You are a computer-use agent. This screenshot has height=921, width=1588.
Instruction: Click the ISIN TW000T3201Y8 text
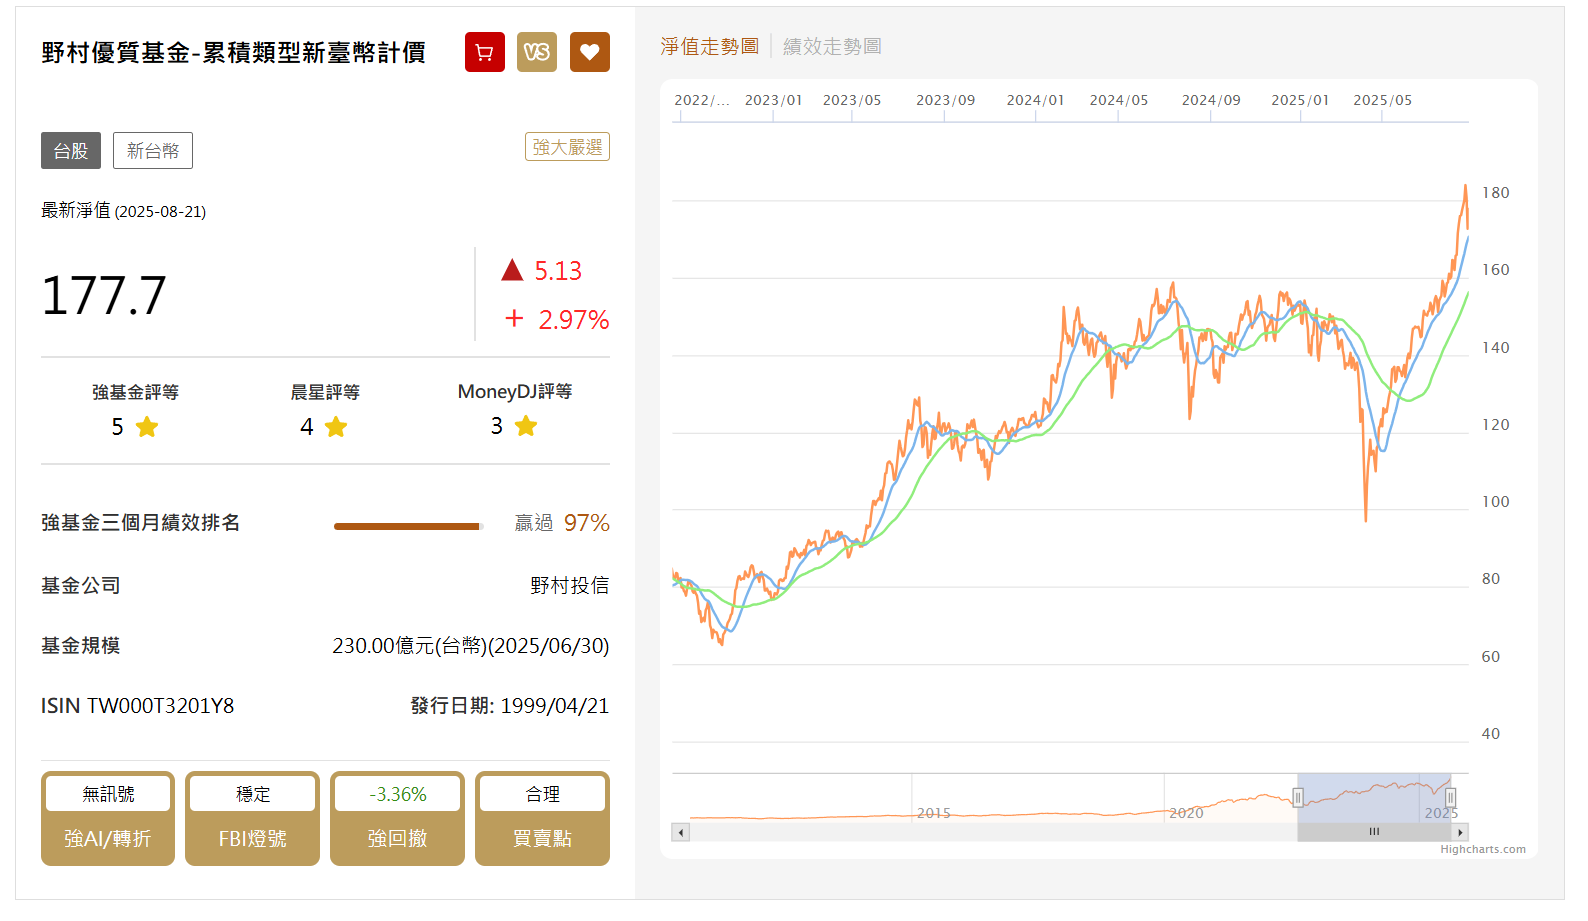pyautogui.click(x=137, y=706)
